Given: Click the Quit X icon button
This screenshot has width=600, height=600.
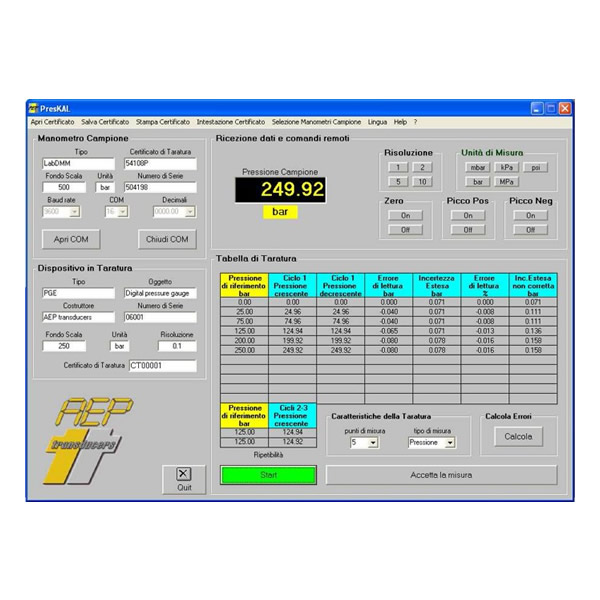Looking at the screenshot, I should tap(184, 474).
